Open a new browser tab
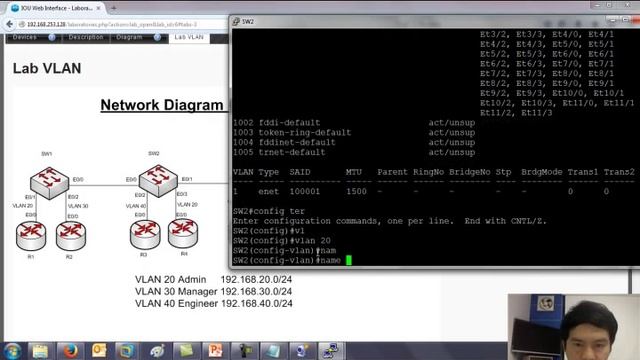 (113, 8)
